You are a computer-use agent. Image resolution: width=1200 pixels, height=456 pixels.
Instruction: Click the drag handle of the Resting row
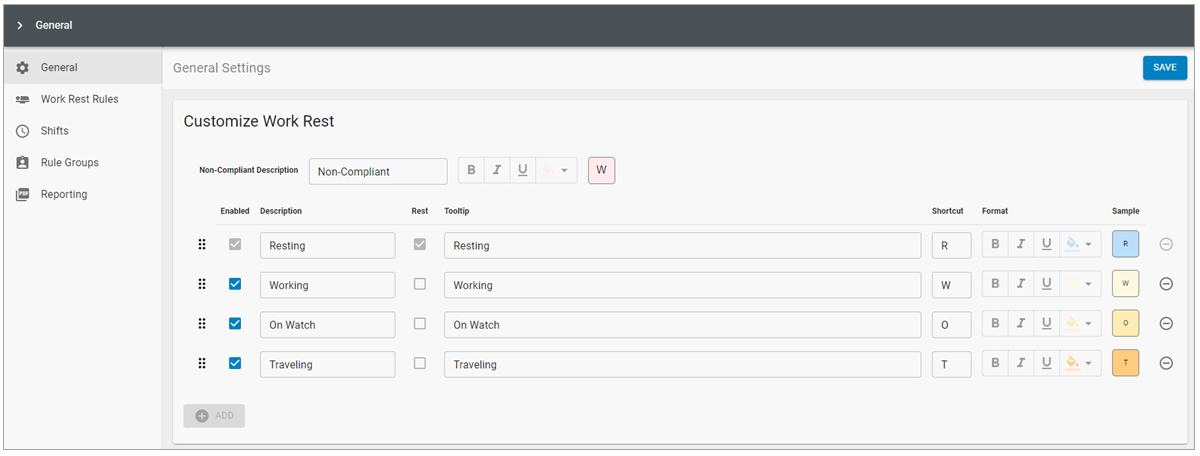(202, 245)
